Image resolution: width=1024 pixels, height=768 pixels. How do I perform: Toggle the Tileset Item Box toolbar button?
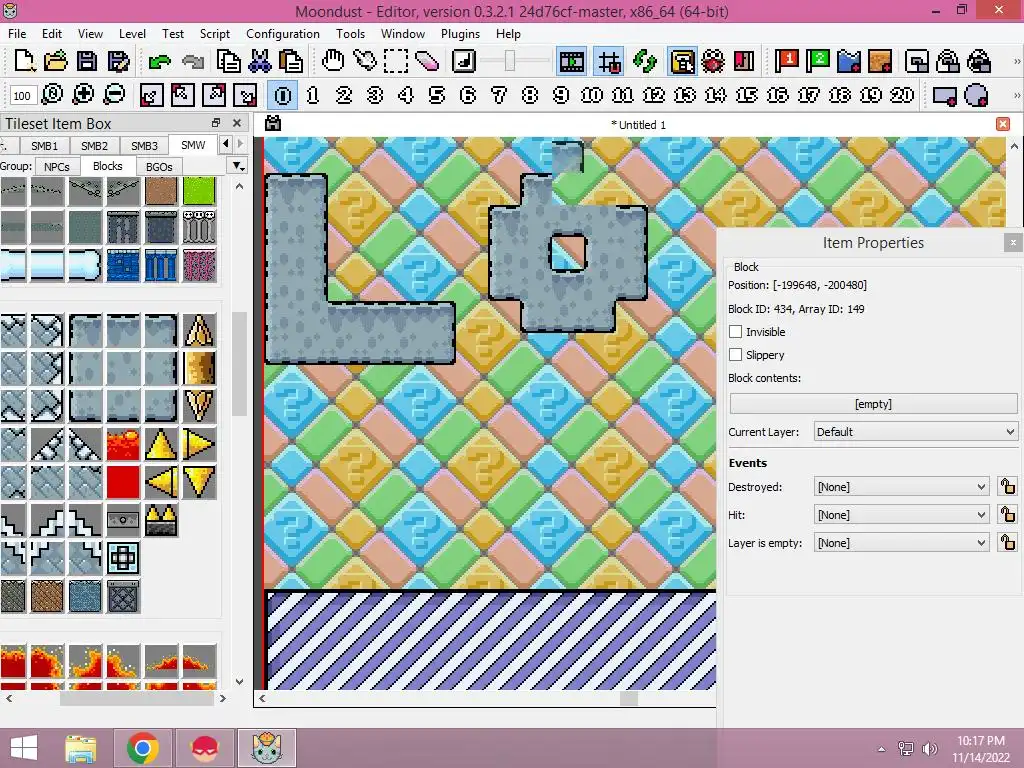coord(682,61)
